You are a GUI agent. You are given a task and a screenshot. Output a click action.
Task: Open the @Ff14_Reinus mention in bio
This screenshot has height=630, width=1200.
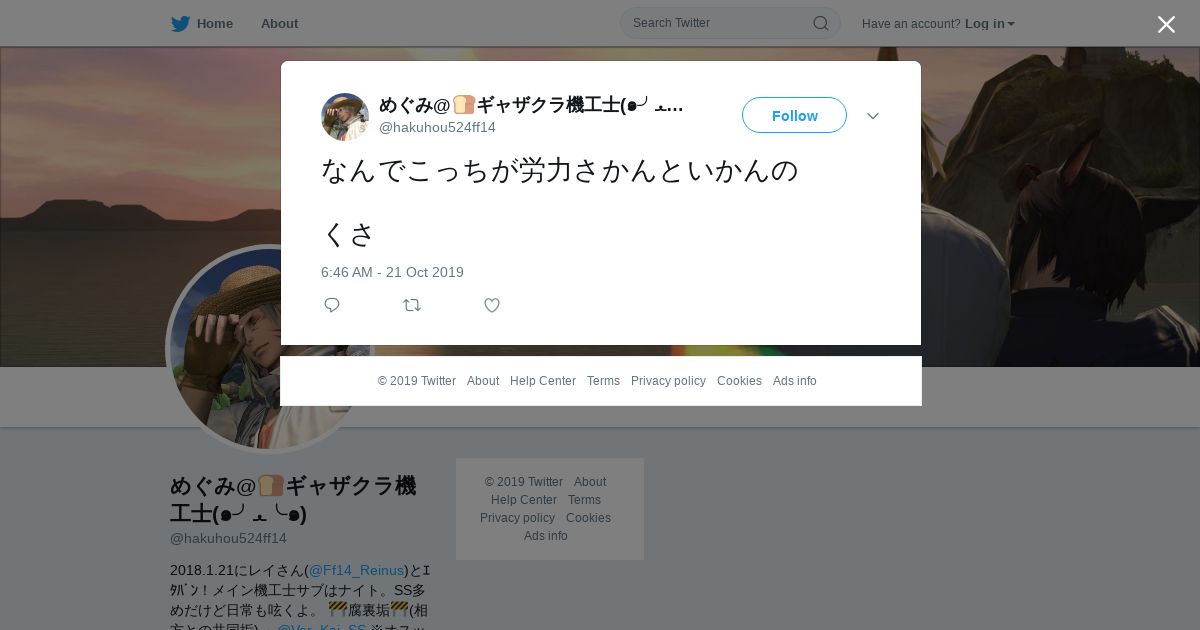coord(356,570)
